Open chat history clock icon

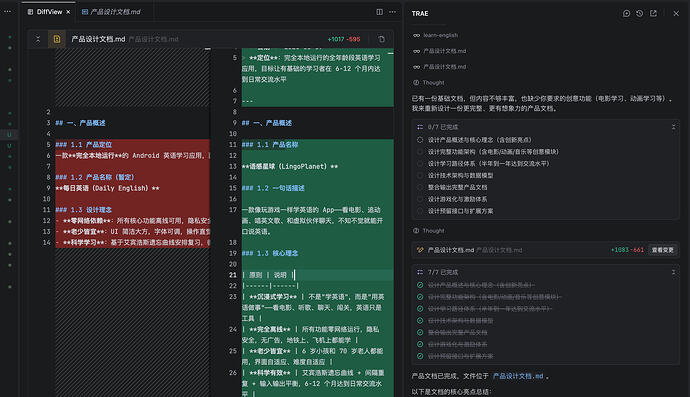tap(639, 14)
